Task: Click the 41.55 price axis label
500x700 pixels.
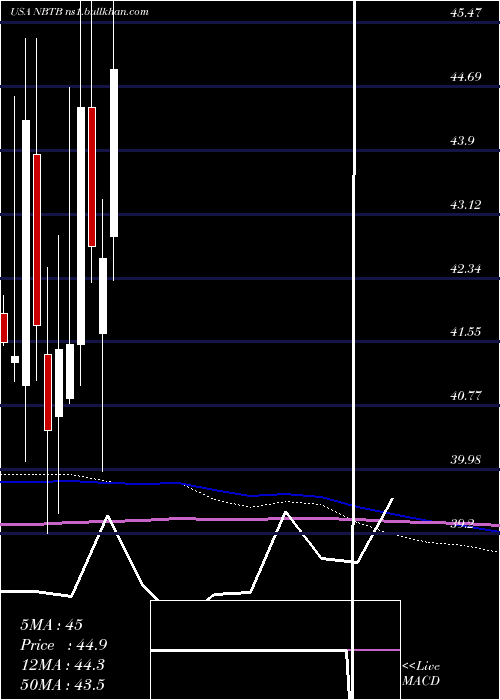Action: tap(466, 332)
